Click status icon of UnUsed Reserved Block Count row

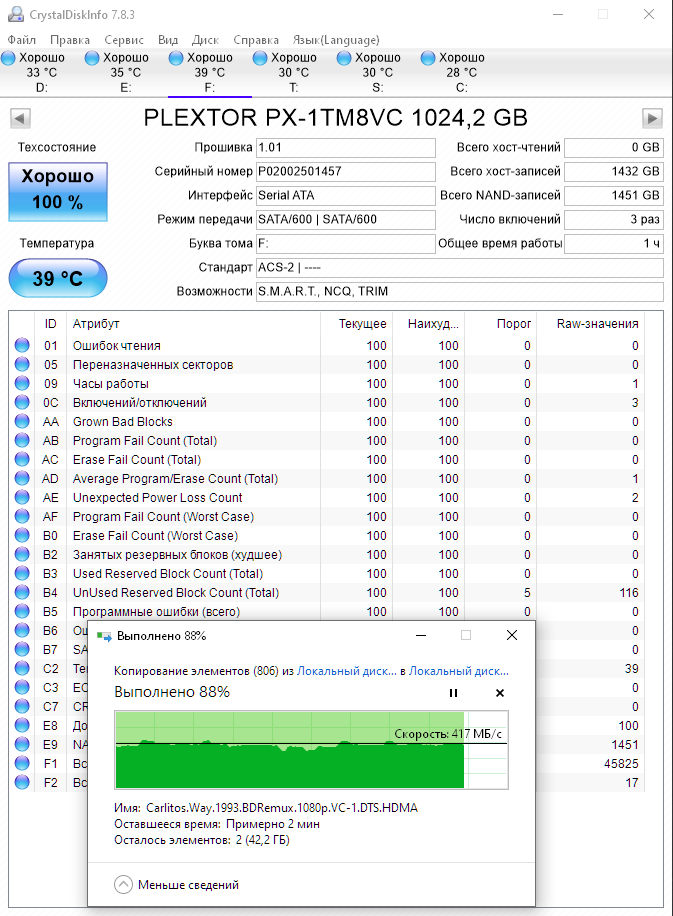click(22, 592)
